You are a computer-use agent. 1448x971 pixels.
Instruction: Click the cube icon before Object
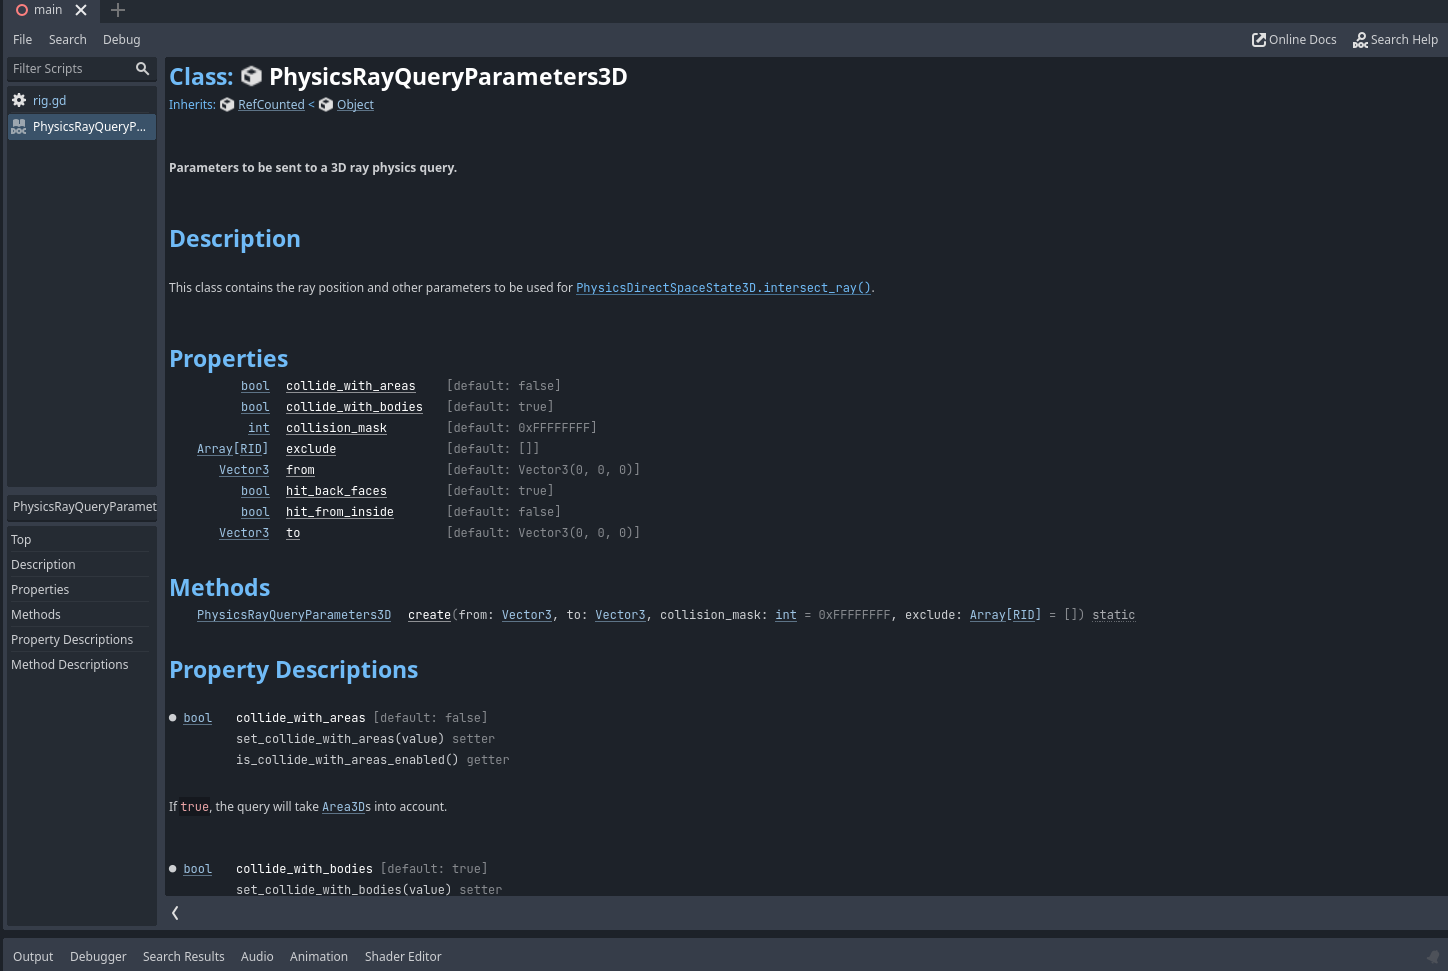tap(326, 105)
